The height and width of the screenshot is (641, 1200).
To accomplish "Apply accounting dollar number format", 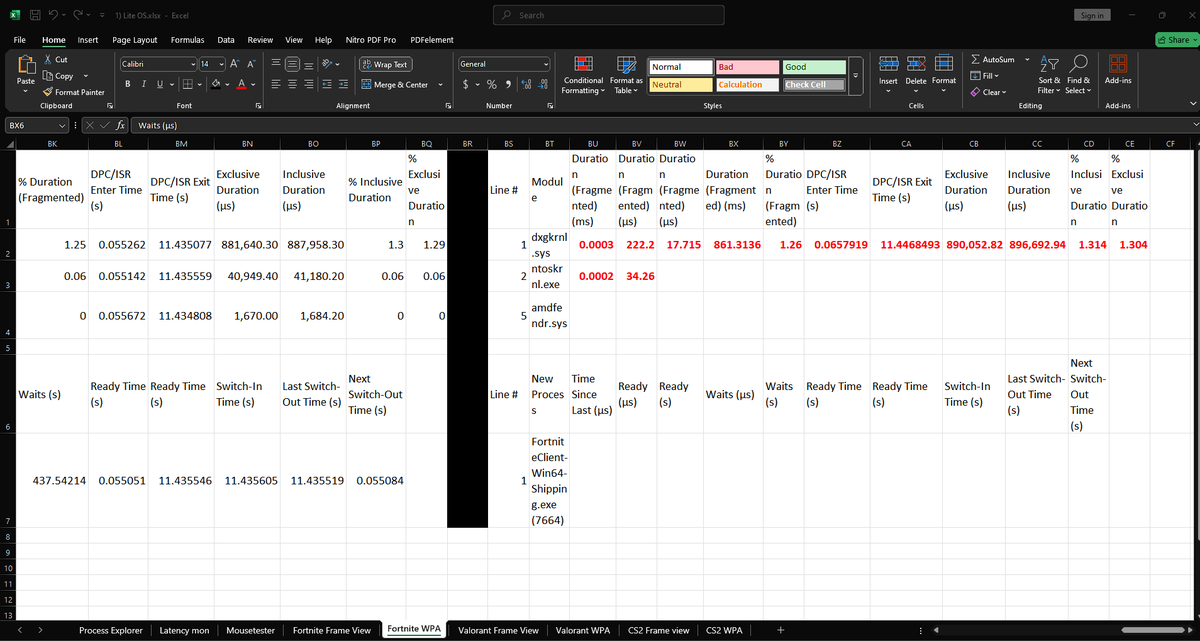I will (x=466, y=85).
